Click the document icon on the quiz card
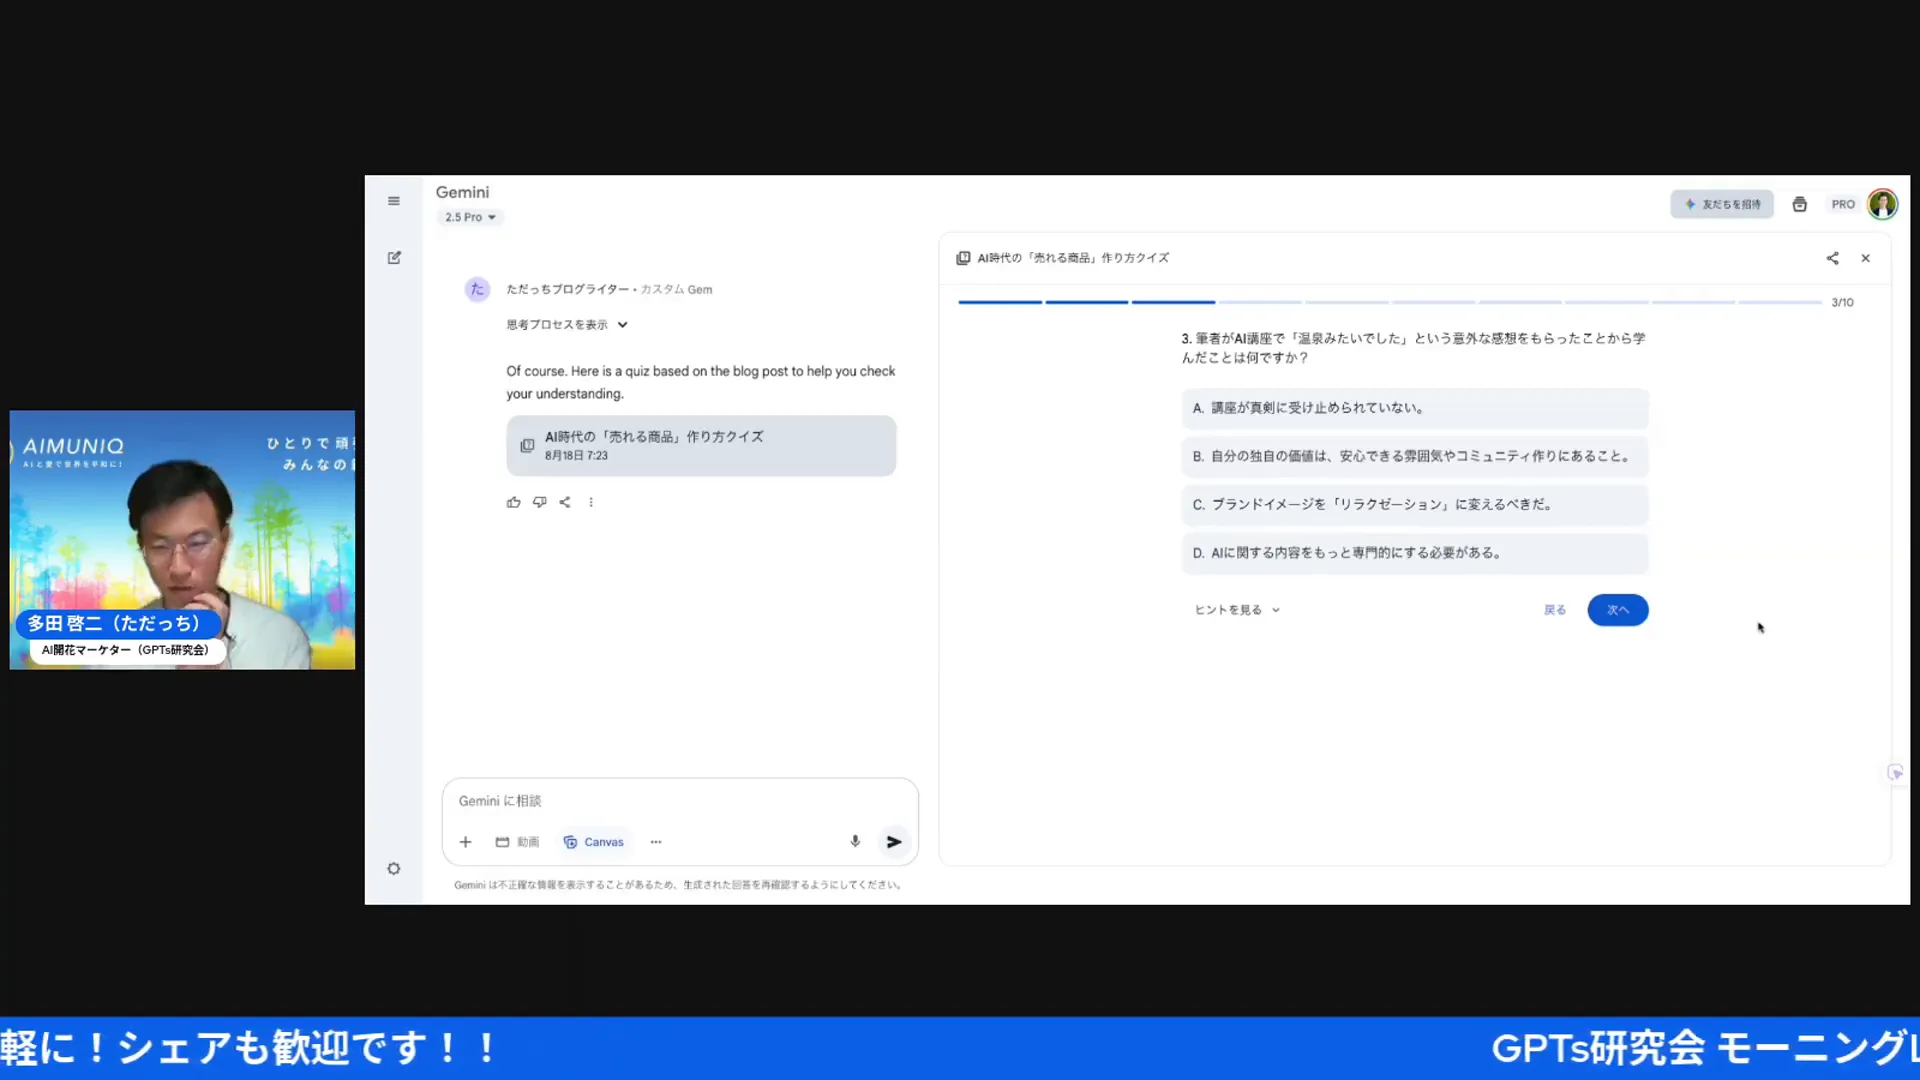This screenshot has height=1080, width=1920. (527, 446)
